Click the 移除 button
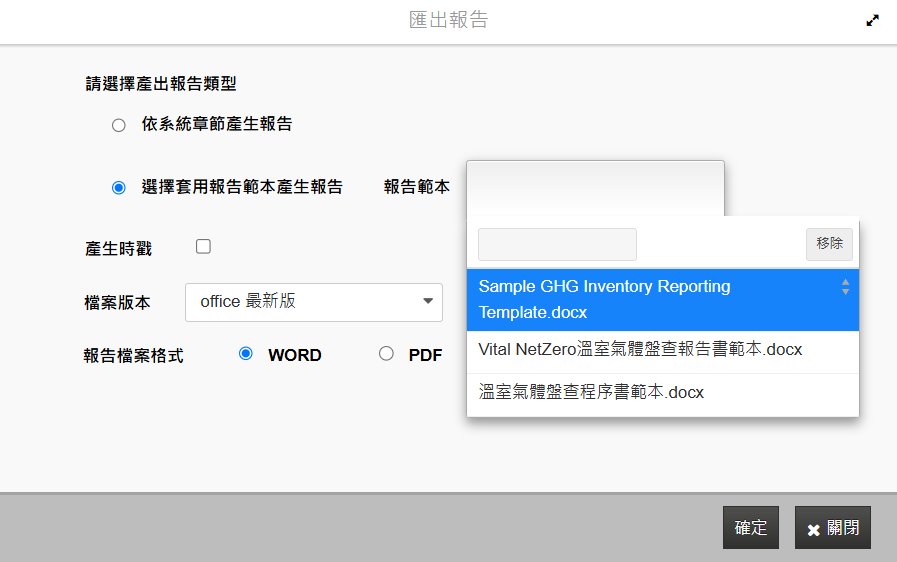Image resolution: width=897 pixels, height=562 pixels. click(829, 243)
